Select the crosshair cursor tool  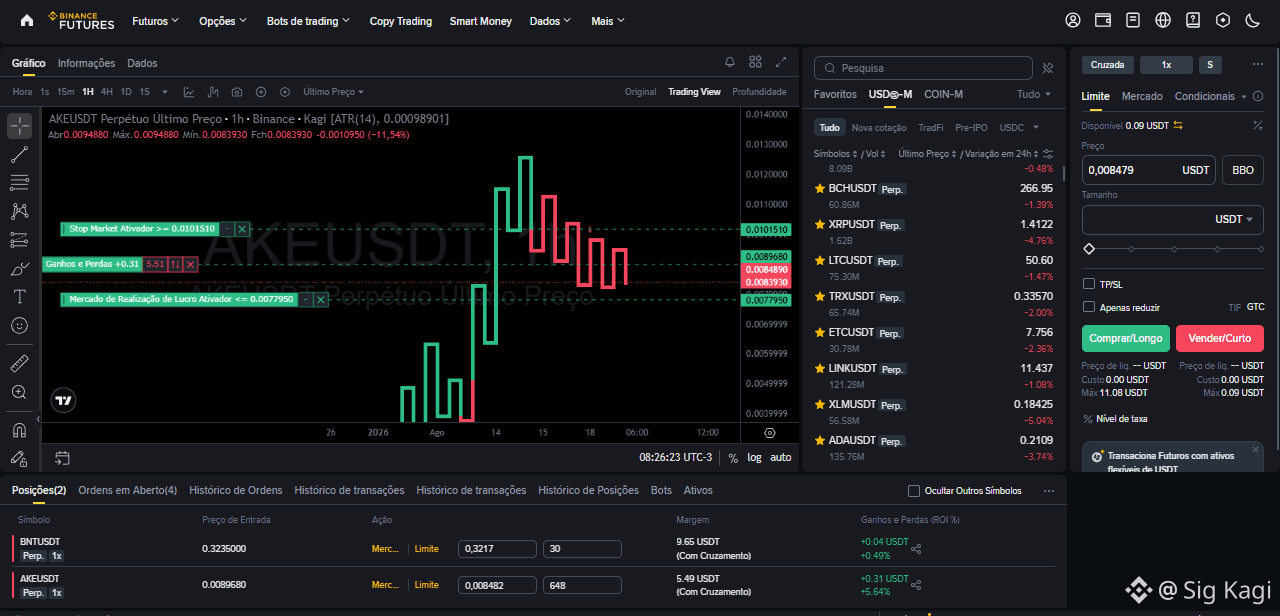click(19, 126)
